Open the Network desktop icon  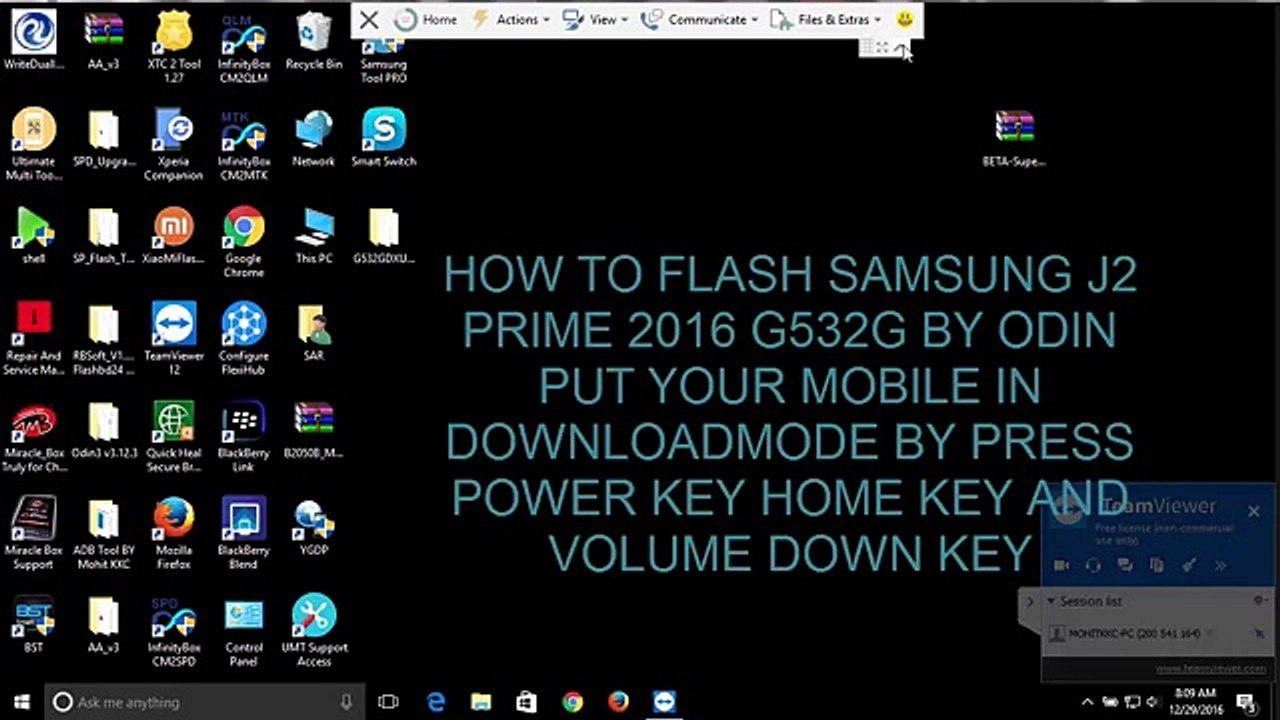coord(314,137)
